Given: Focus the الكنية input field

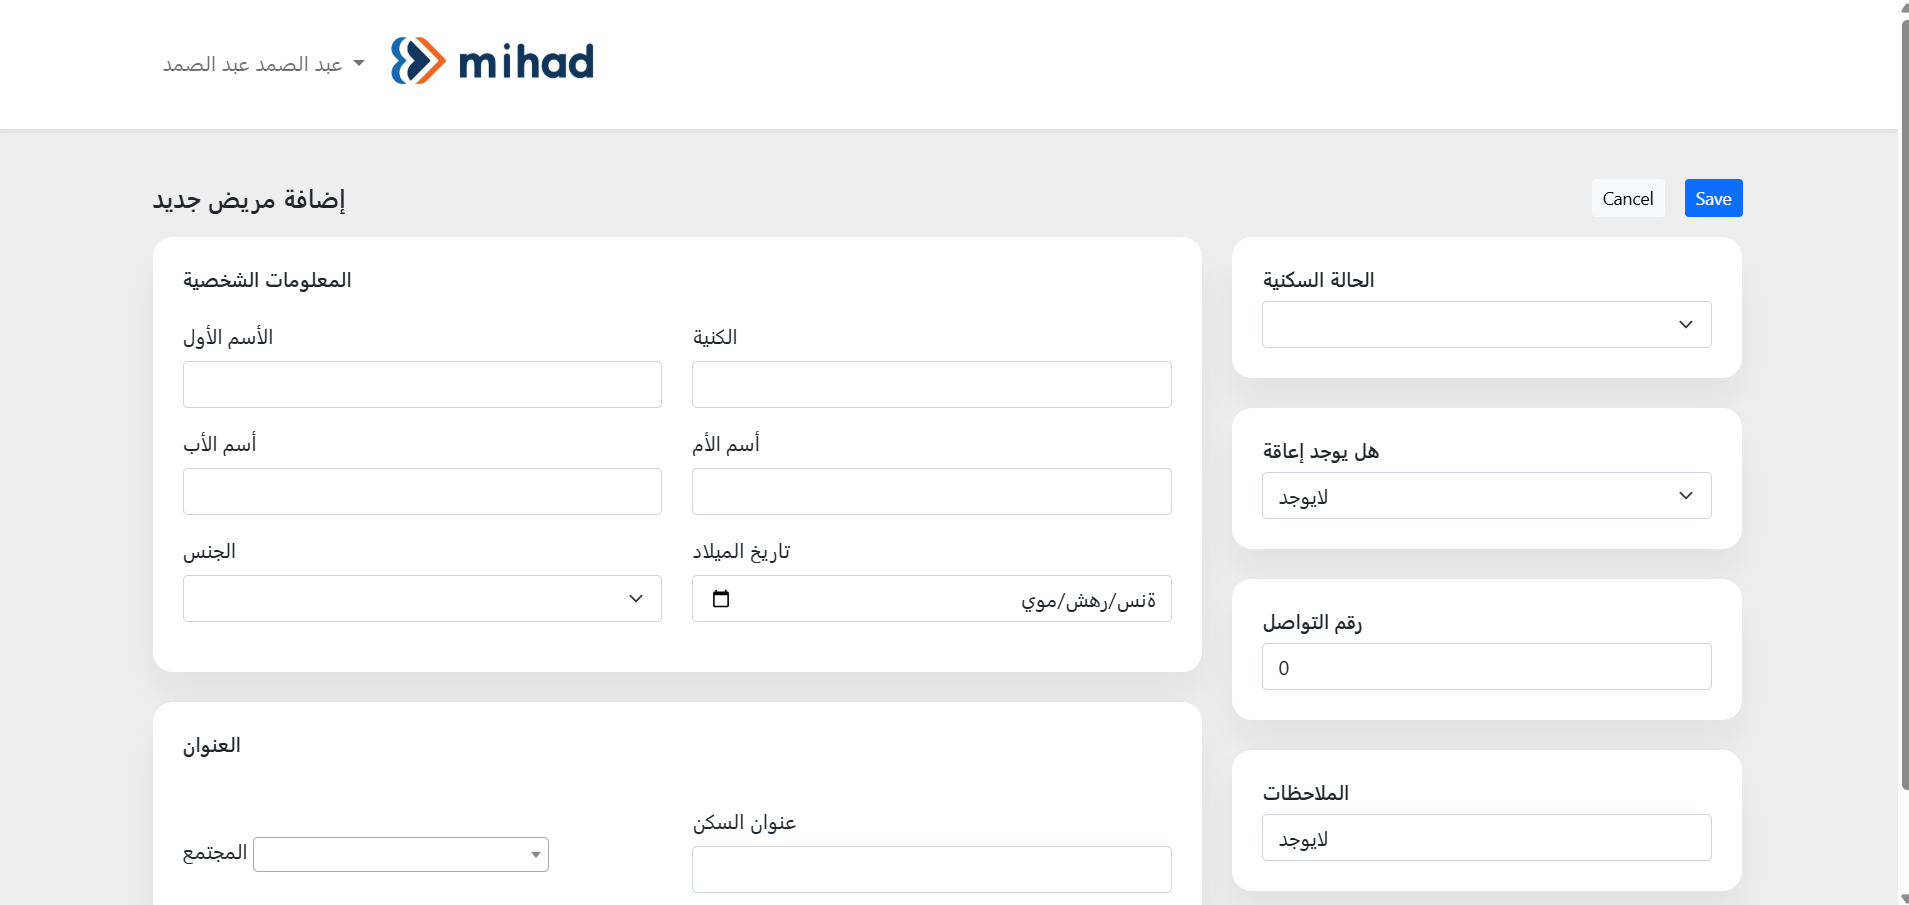Looking at the screenshot, I should (x=931, y=385).
